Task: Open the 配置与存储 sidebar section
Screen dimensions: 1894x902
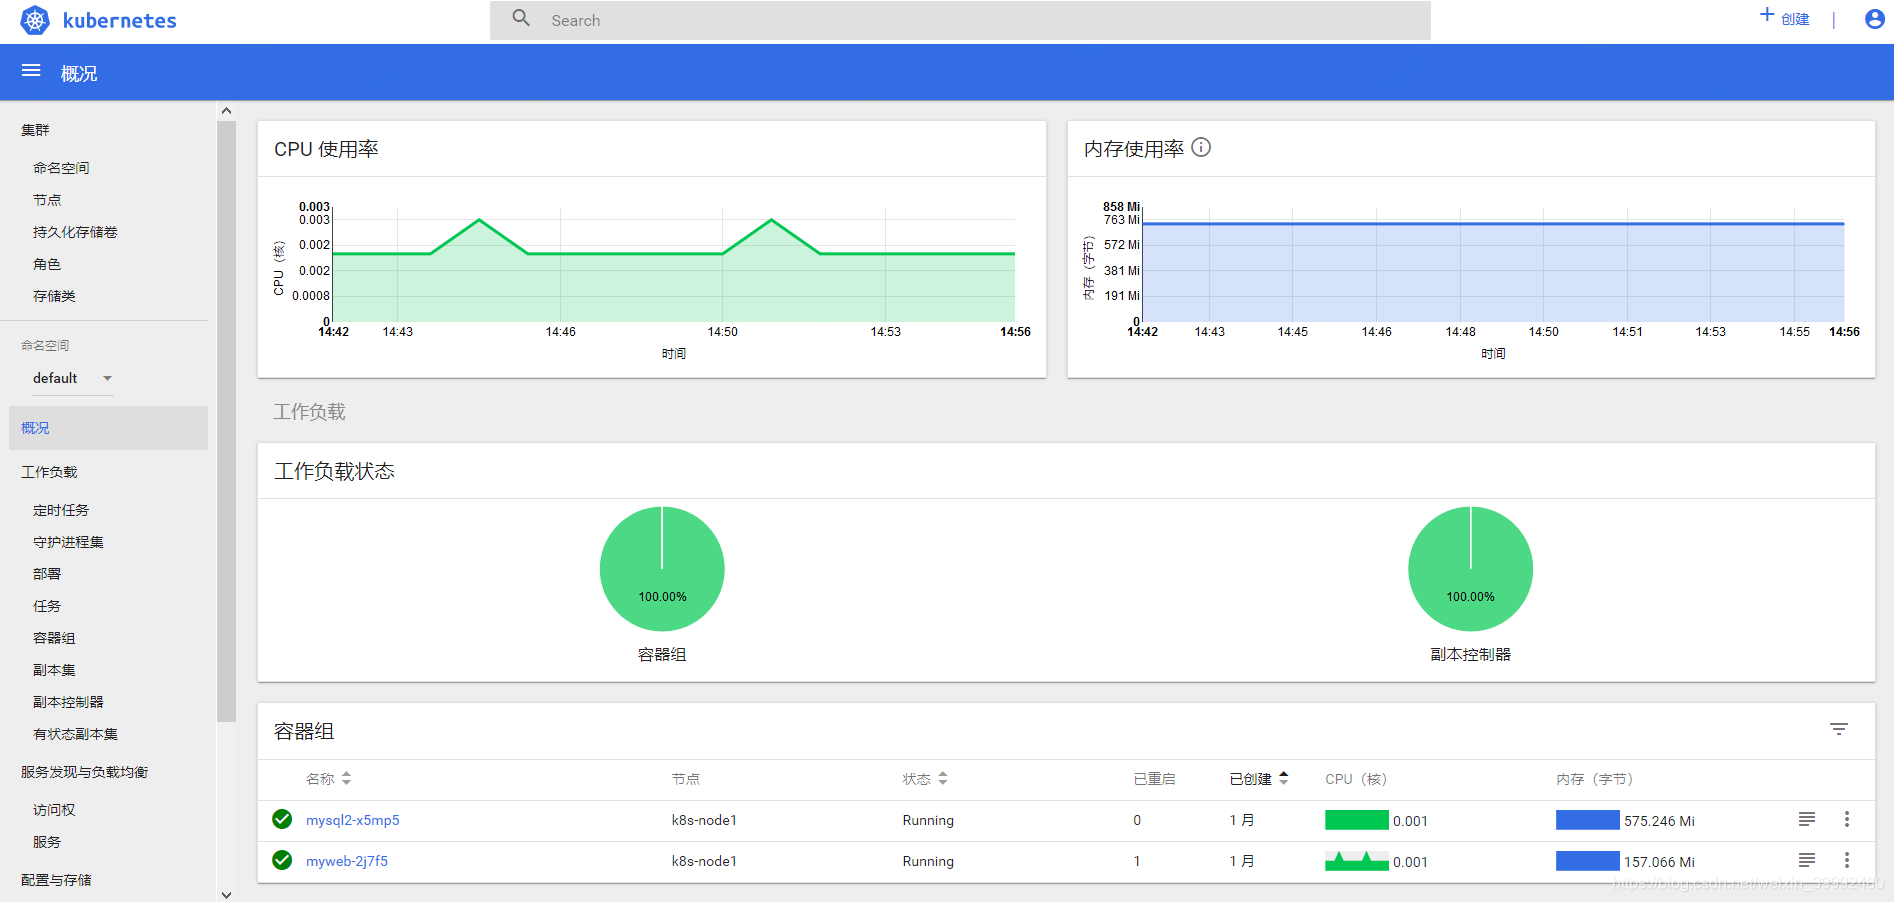Action: tap(56, 880)
